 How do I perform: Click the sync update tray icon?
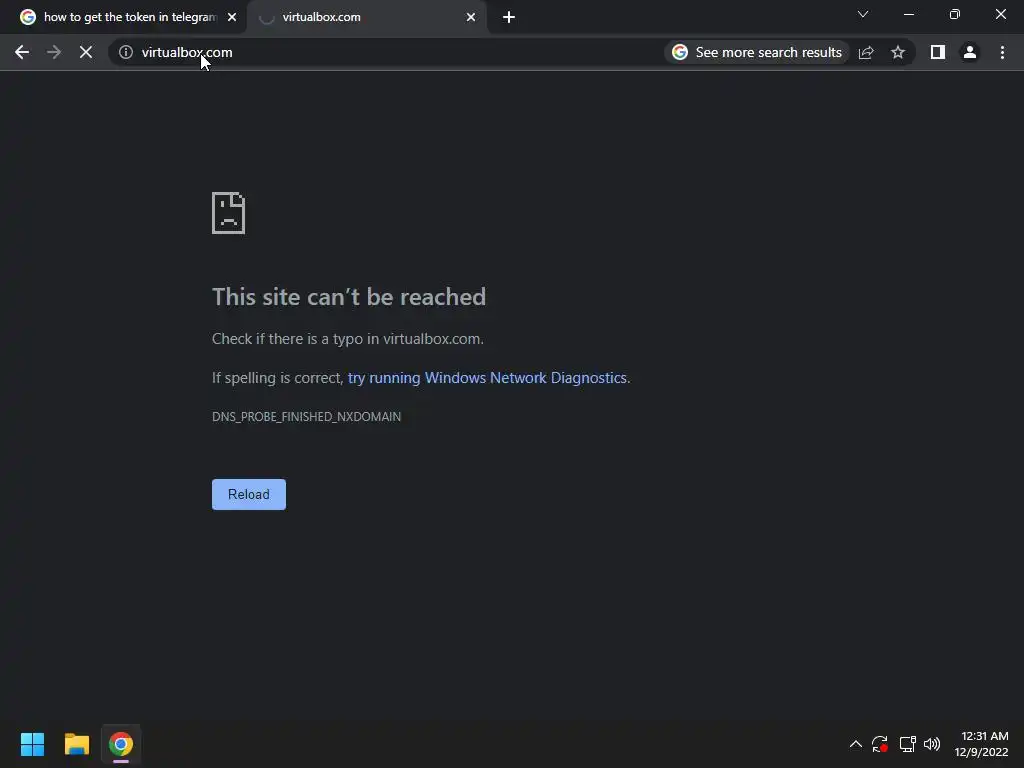[880, 744]
